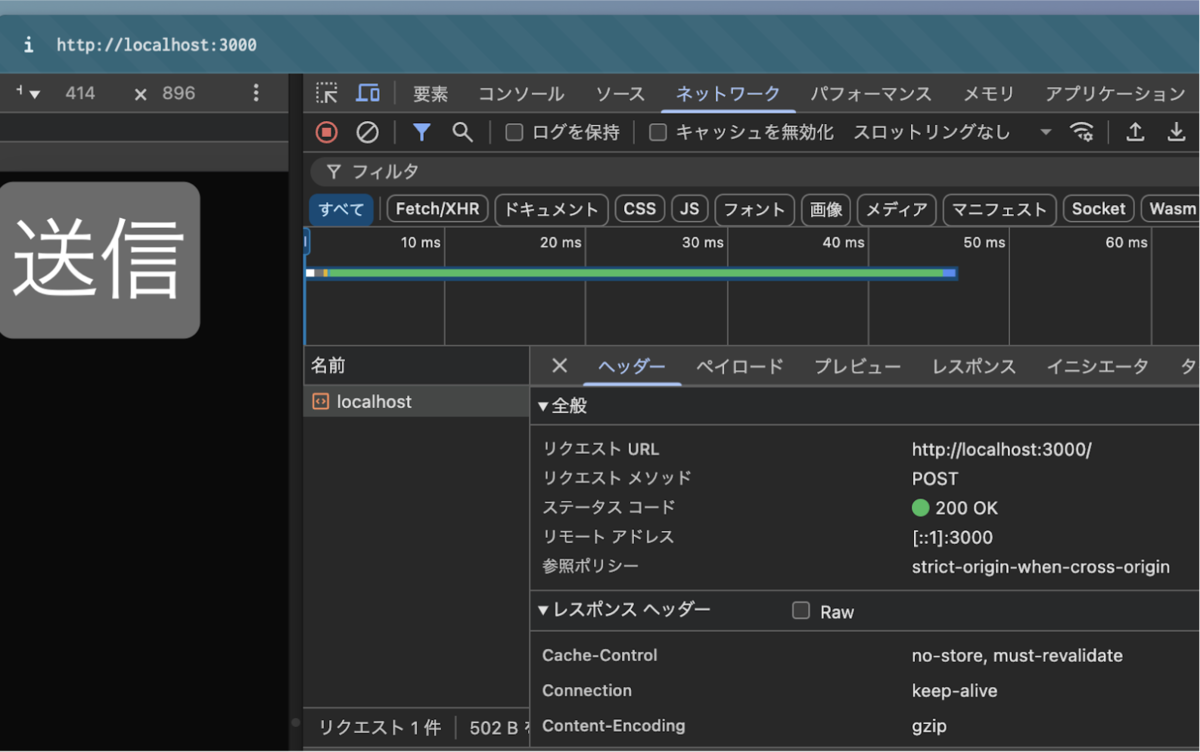Click the device height field 896
The height and width of the screenshot is (752, 1200).
coord(179,93)
